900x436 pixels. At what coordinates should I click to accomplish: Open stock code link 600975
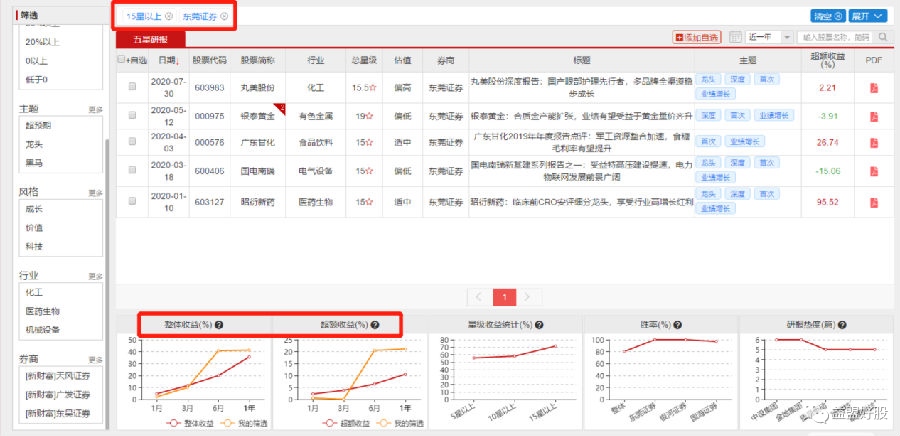coord(207,116)
